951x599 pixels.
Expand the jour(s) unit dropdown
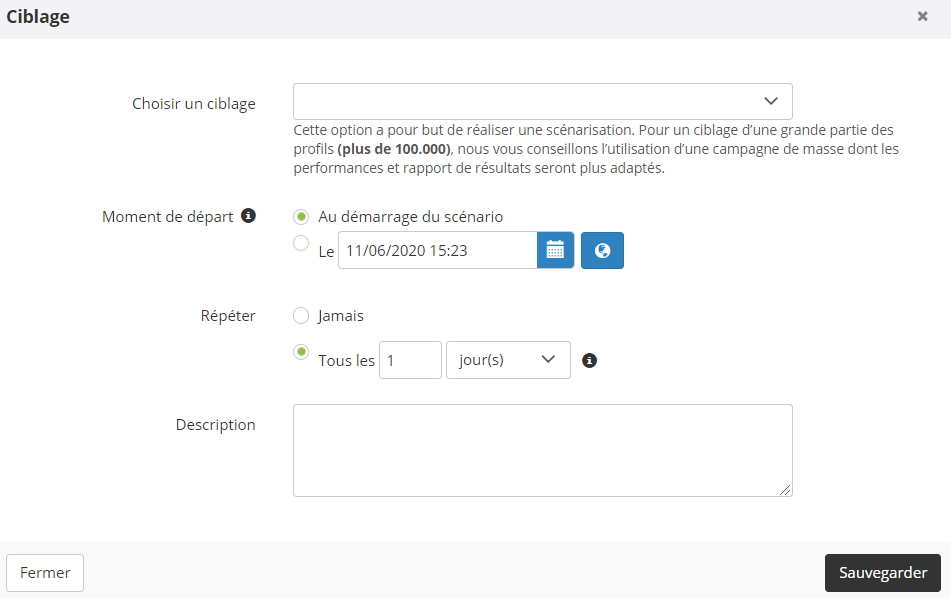[508, 360]
